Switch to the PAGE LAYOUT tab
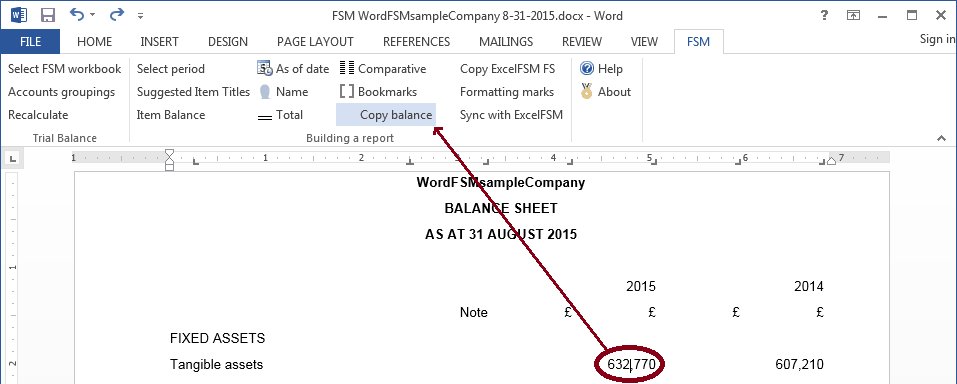The width and height of the screenshot is (957, 384). click(x=315, y=42)
